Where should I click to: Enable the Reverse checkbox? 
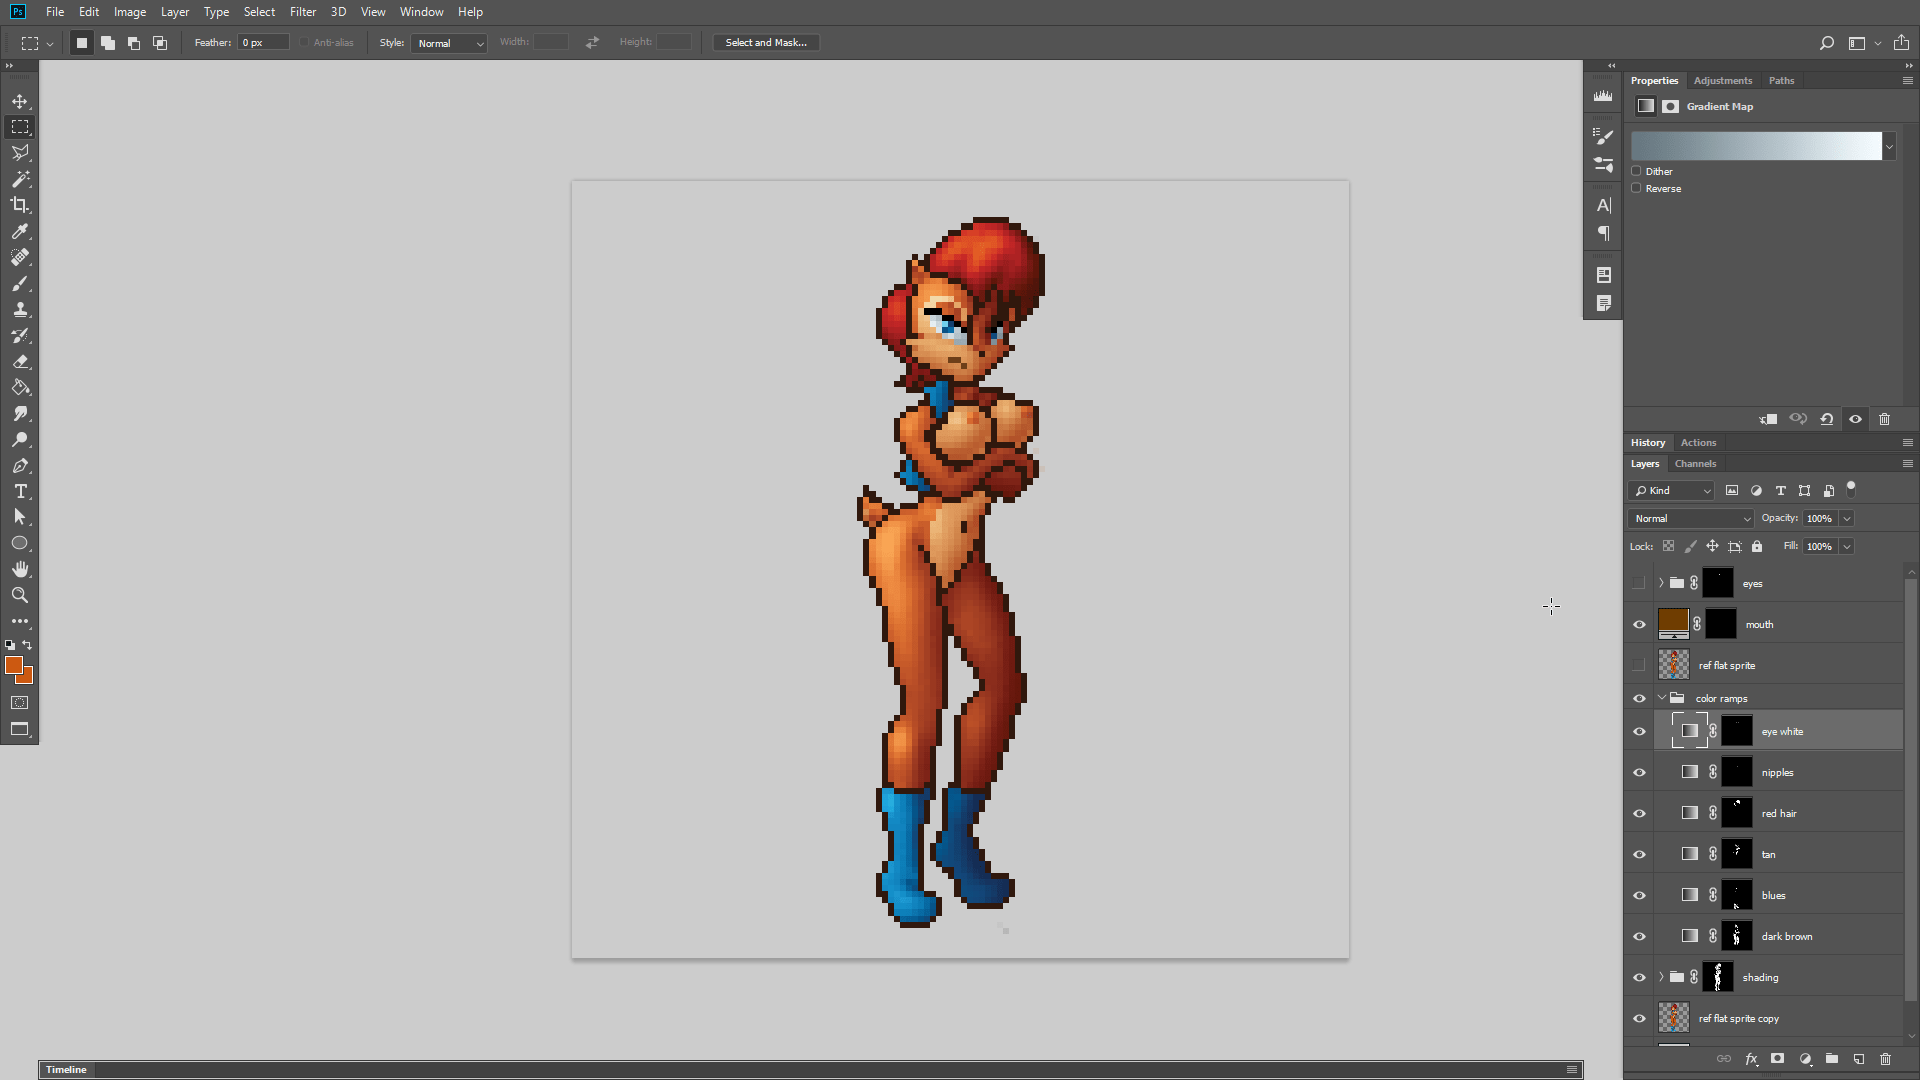[1637, 188]
